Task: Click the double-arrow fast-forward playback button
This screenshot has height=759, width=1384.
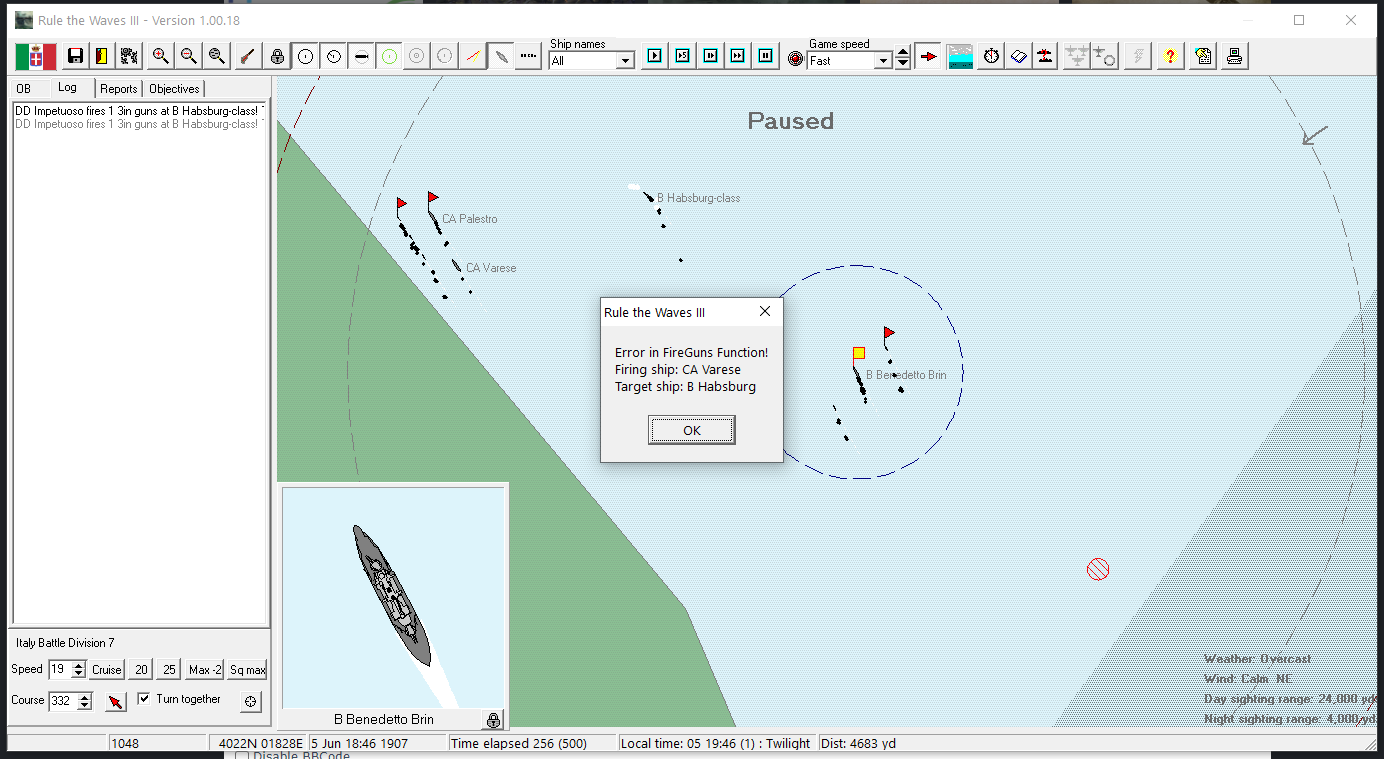Action: 737,57
